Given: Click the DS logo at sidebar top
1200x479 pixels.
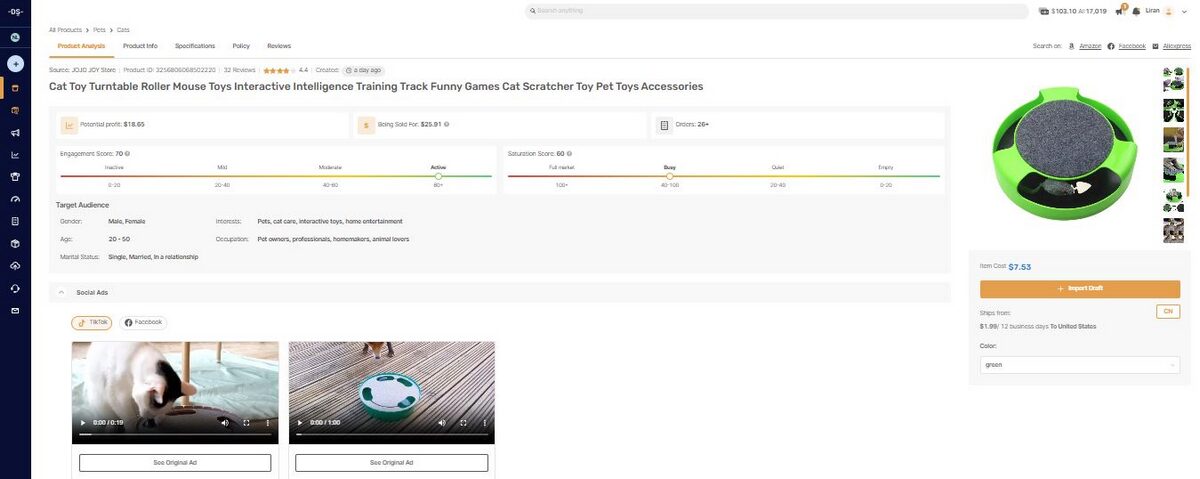Looking at the screenshot, I should 15,11.
